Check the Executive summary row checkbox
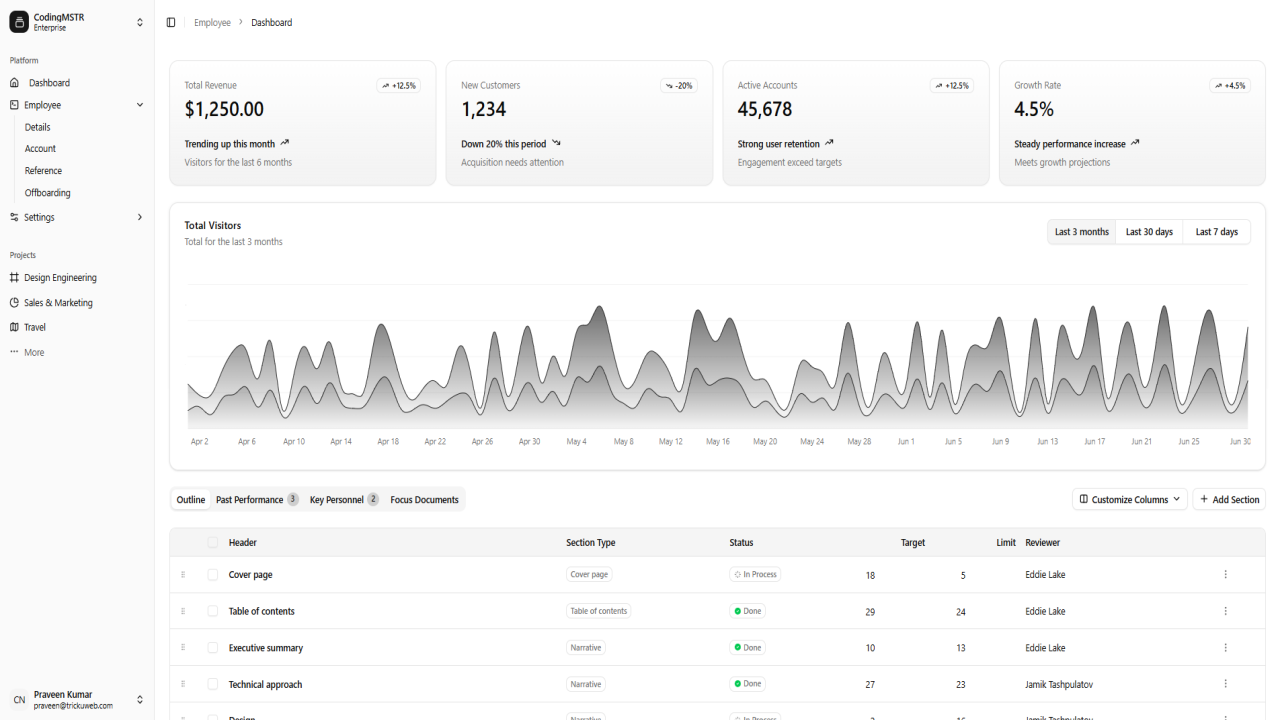 tap(212, 648)
